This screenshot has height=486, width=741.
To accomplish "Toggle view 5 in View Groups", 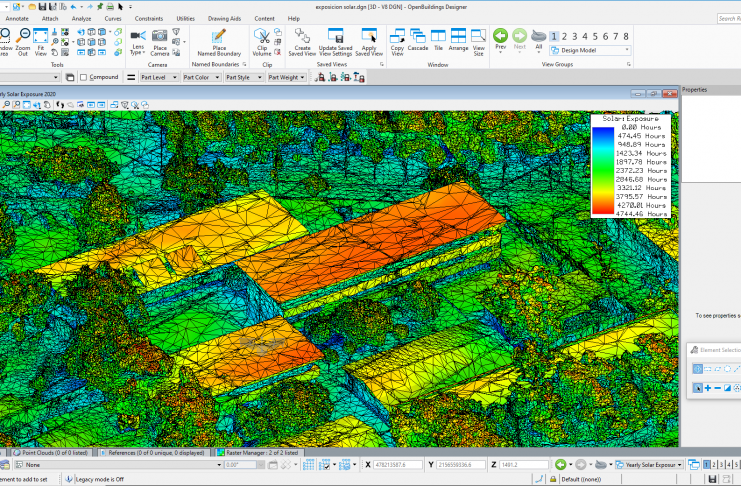I will click(x=596, y=36).
